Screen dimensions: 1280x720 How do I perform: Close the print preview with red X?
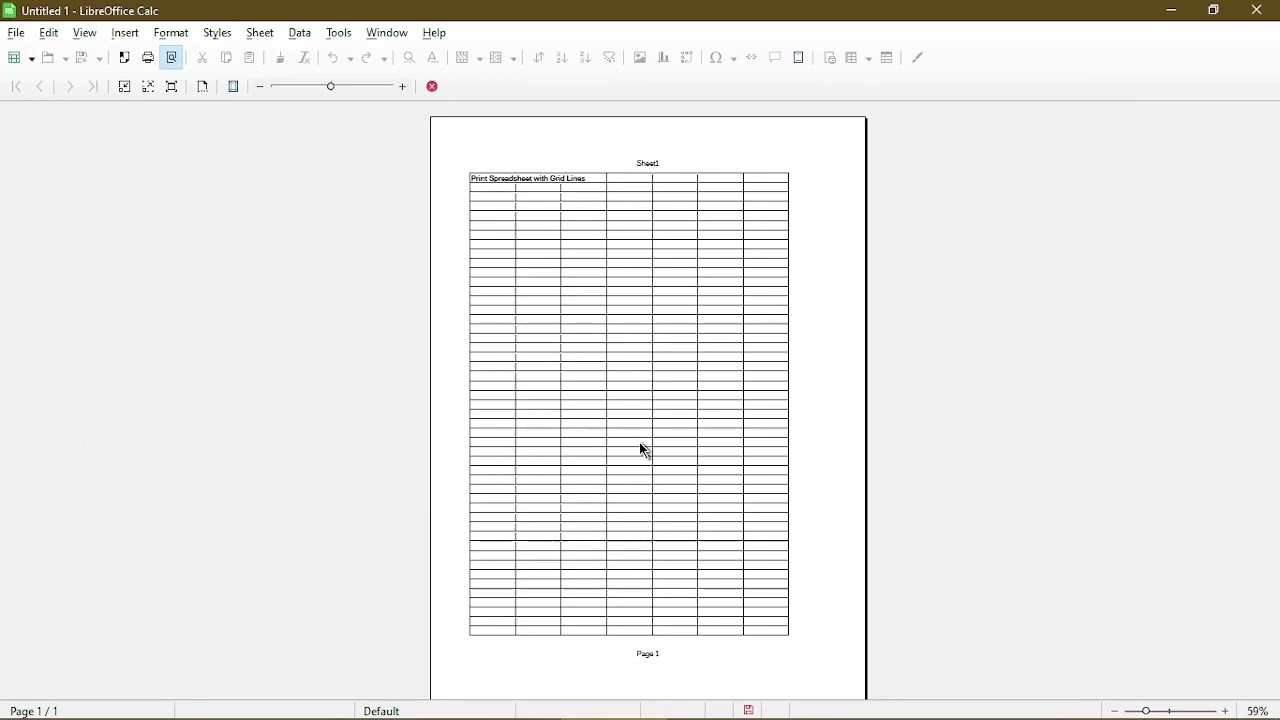point(433,87)
